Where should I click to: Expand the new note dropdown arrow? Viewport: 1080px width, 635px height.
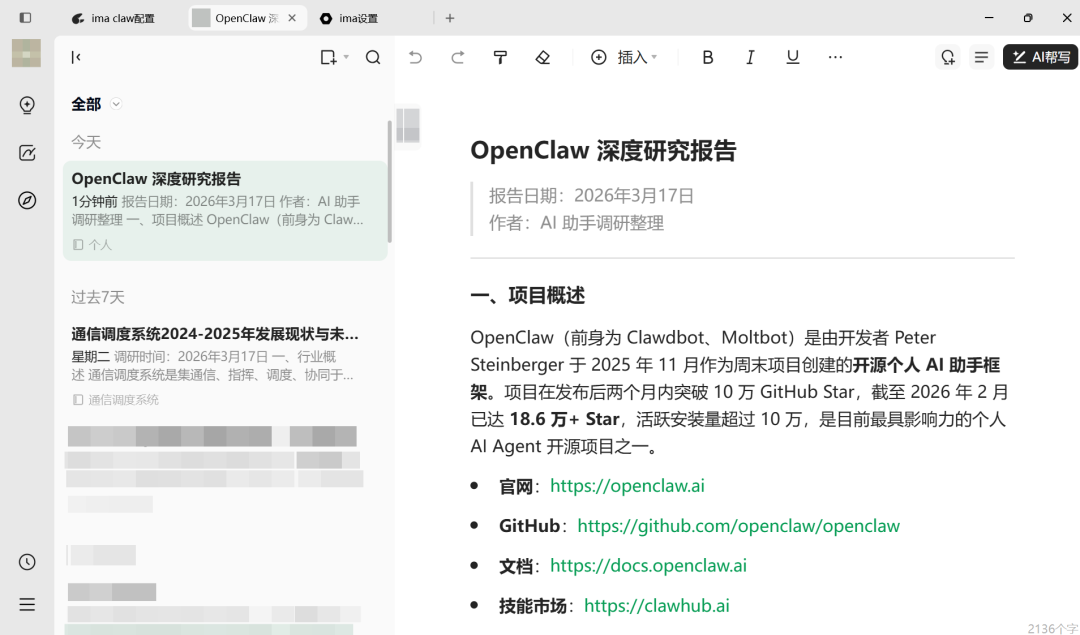pyautogui.click(x=346, y=57)
